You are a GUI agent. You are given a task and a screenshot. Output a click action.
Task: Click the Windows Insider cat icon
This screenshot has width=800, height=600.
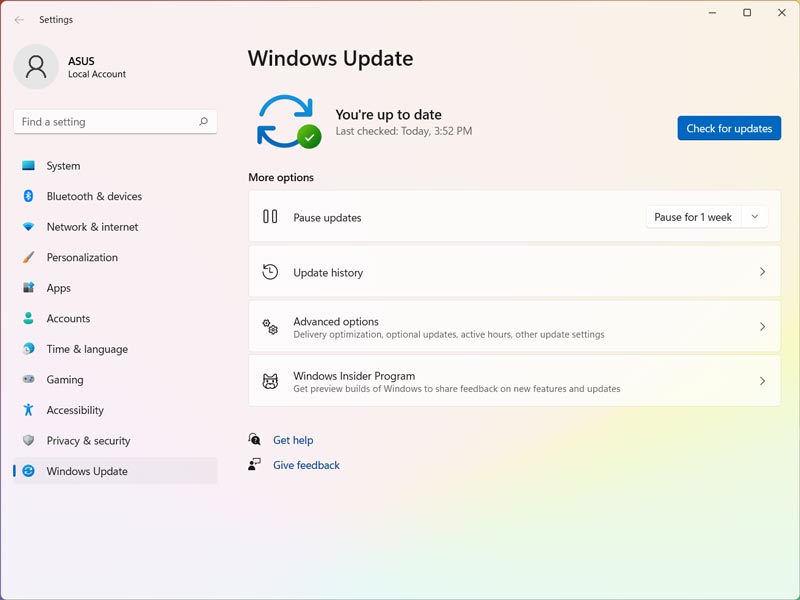pos(270,381)
